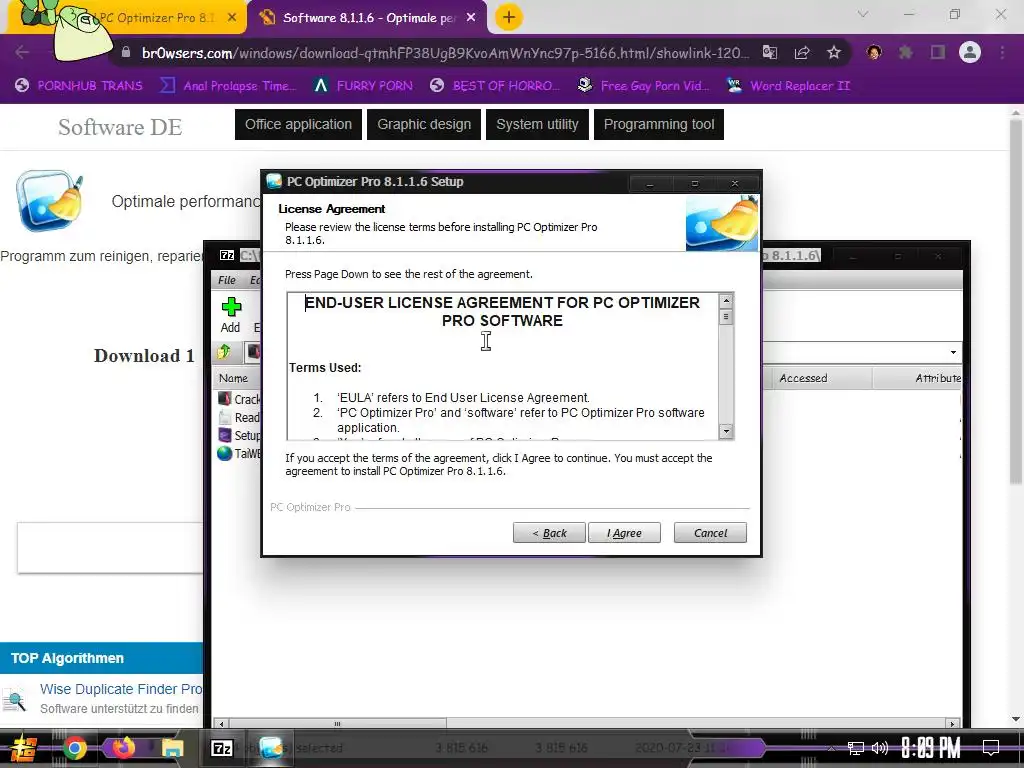Open File Explorer from the taskbar
1024x768 pixels.
tap(172, 748)
